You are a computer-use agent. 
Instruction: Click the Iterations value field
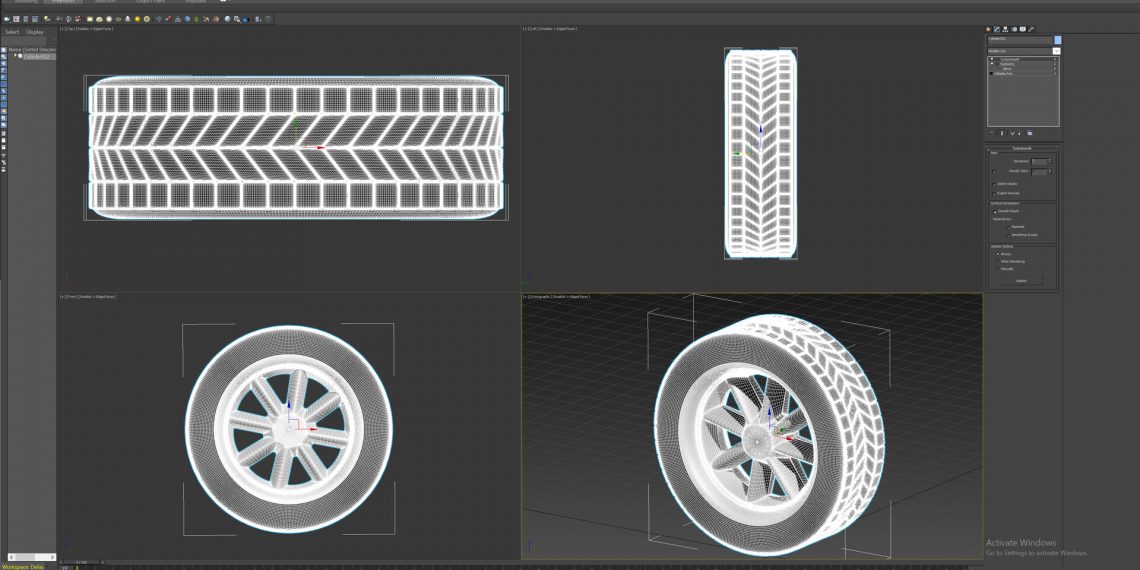pyautogui.click(x=1039, y=161)
